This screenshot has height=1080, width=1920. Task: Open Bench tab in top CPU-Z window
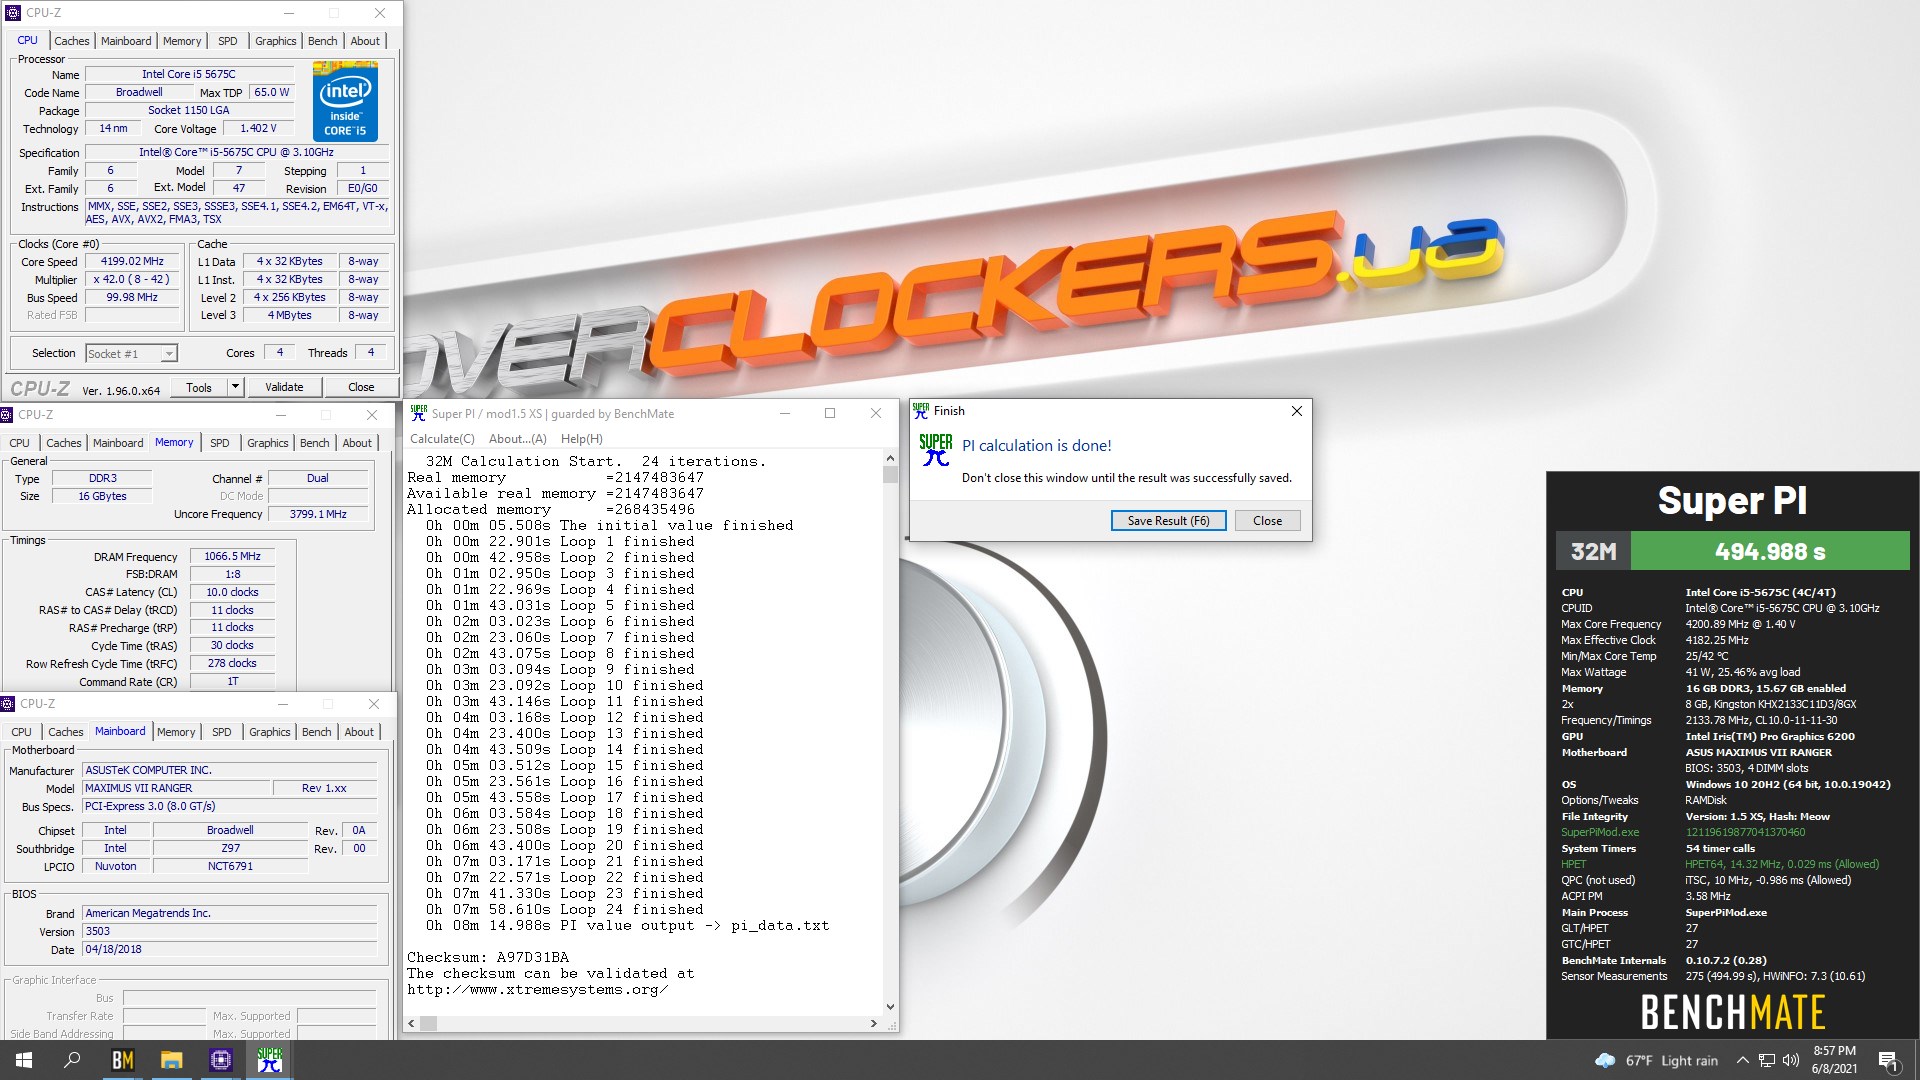(x=322, y=41)
